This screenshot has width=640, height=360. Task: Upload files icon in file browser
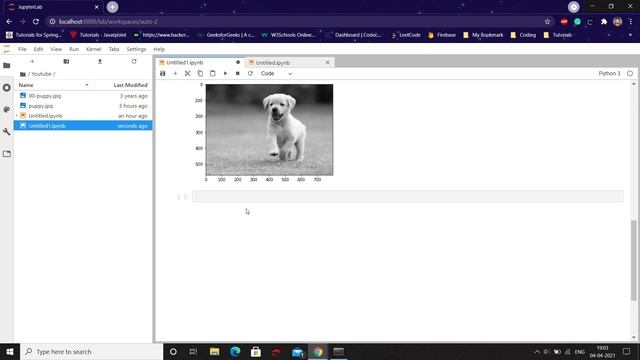click(100, 61)
